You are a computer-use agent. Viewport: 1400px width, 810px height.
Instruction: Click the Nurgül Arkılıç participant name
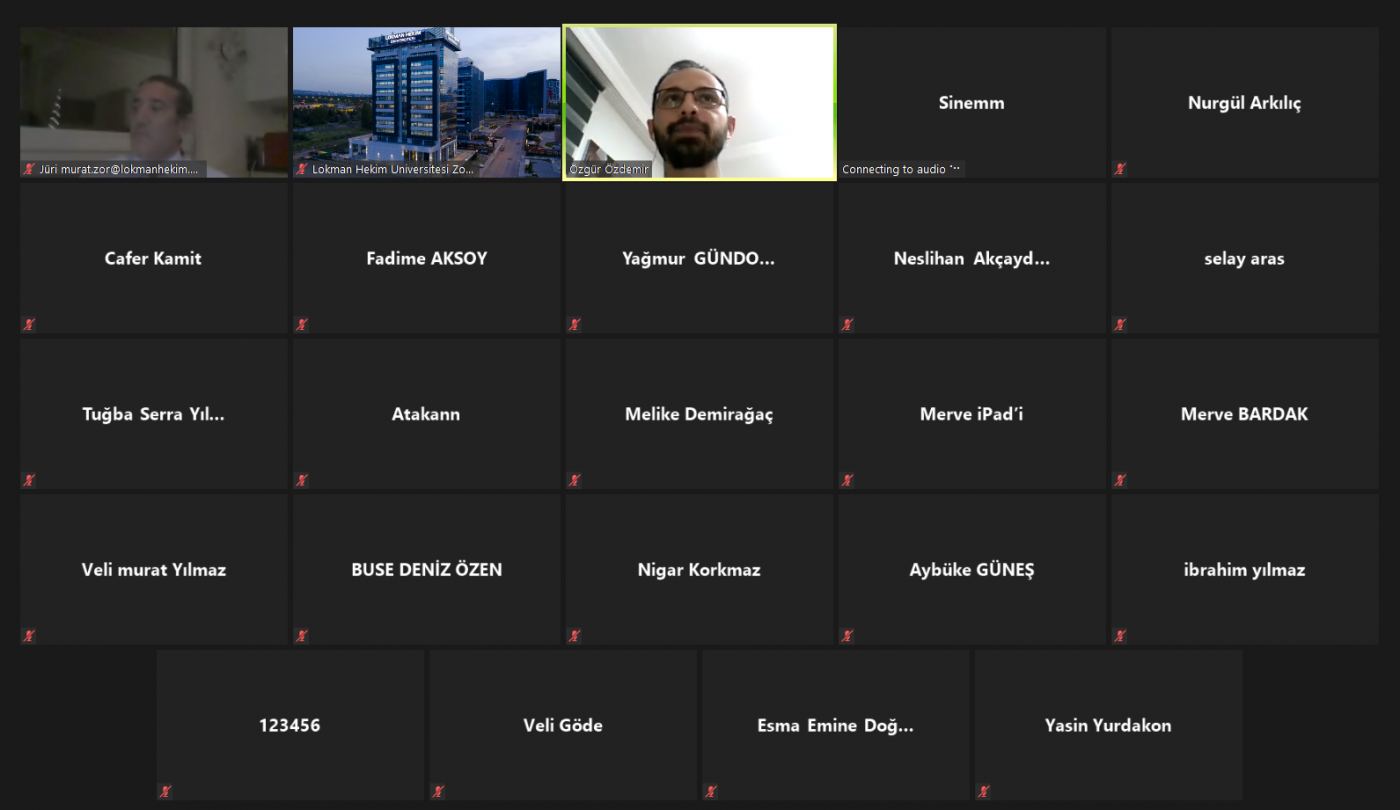[x=1245, y=103]
